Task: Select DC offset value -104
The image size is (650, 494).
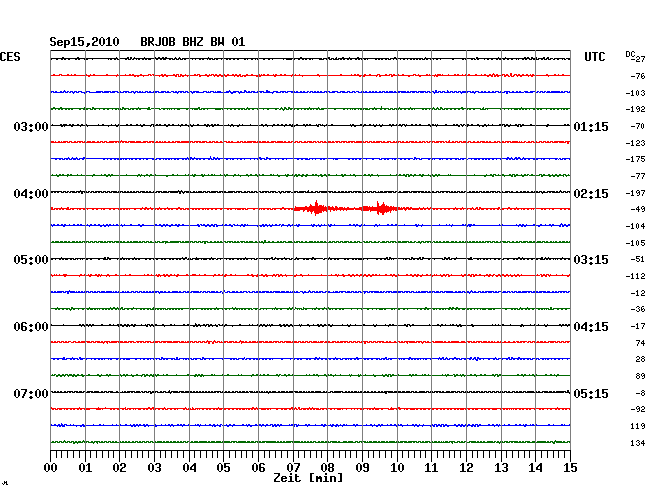Action: pos(635,226)
